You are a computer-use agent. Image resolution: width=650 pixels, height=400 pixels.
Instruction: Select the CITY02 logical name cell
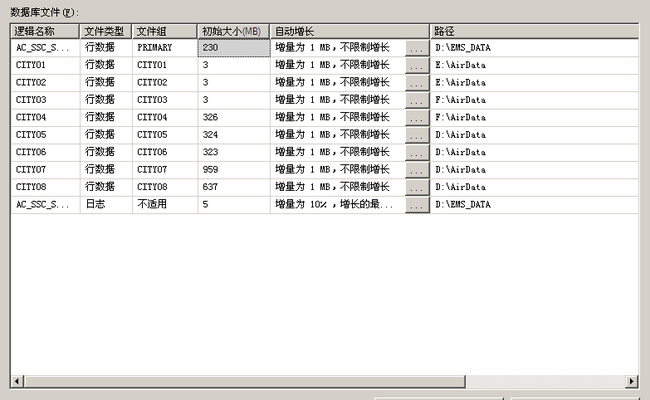click(x=45, y=82)
